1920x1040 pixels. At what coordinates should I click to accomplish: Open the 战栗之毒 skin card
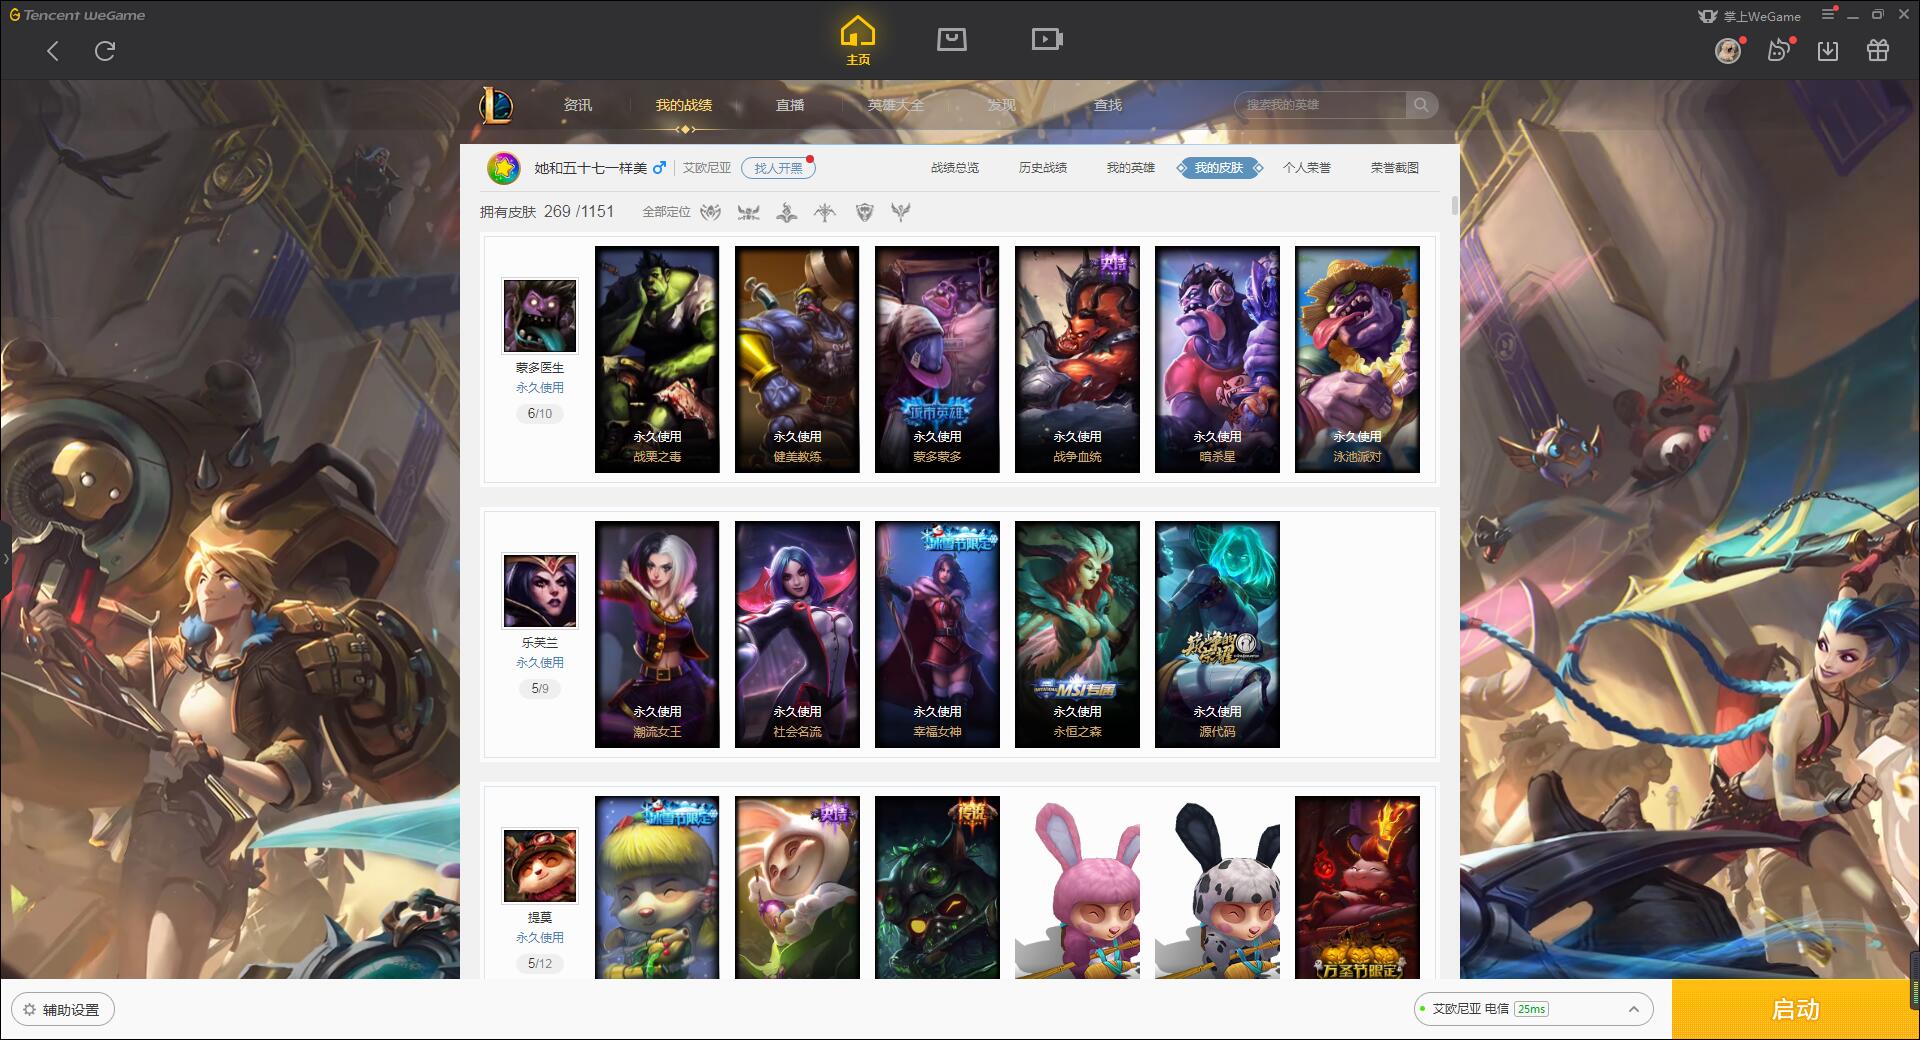[x=657, y=359]
